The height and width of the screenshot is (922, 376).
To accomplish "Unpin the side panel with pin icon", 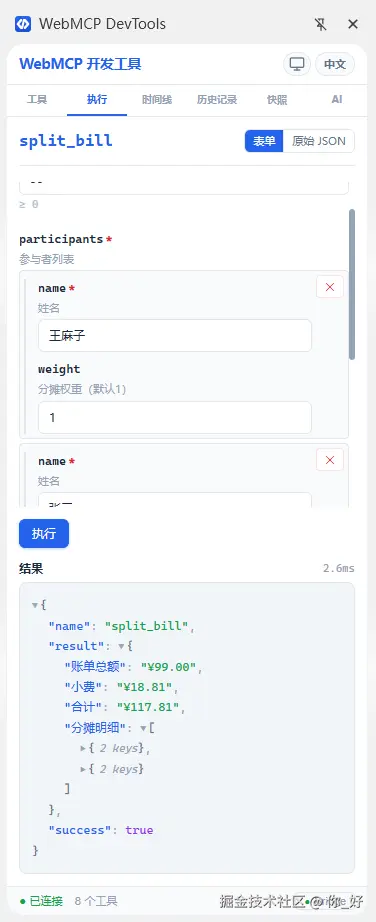I will [320, 24].
